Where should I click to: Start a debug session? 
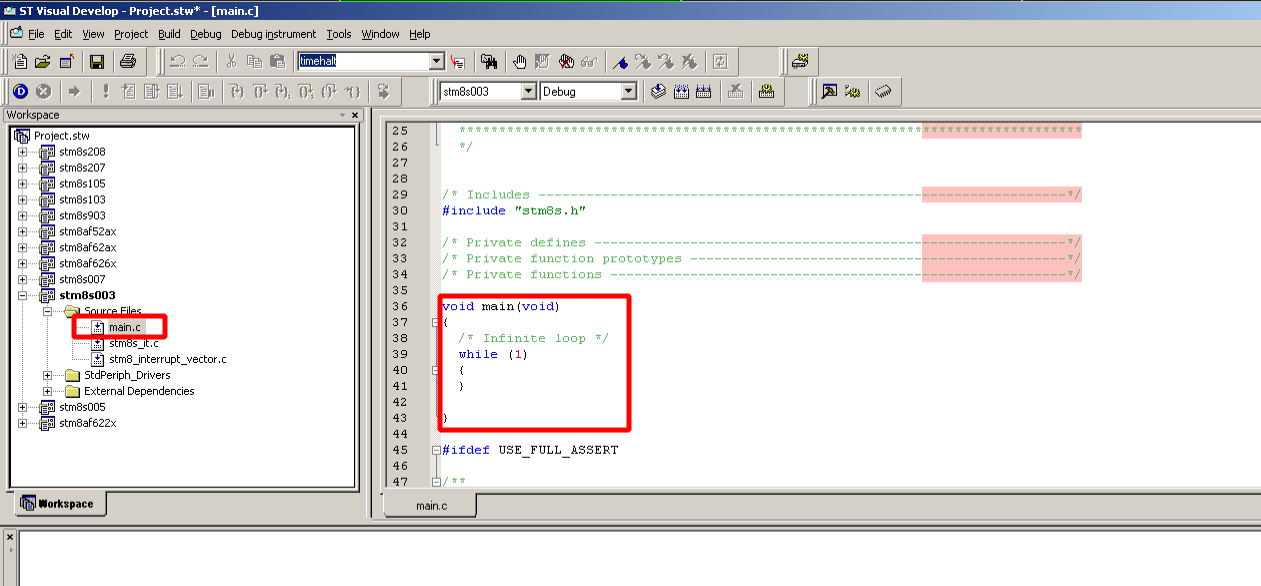click(x=18, y=91)
